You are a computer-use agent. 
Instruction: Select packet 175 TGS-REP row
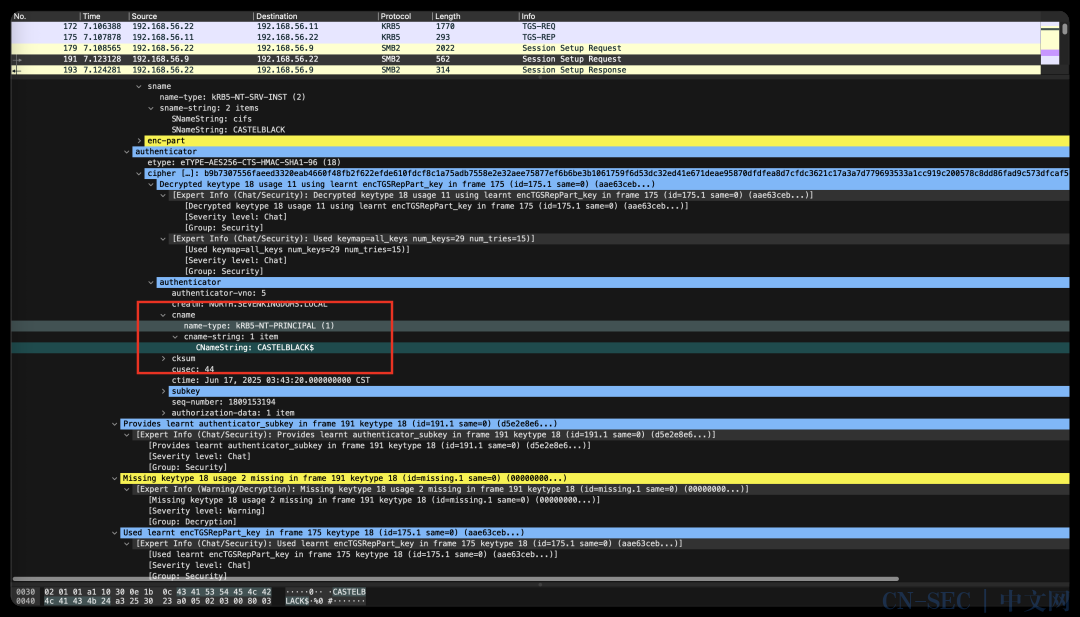525,37
